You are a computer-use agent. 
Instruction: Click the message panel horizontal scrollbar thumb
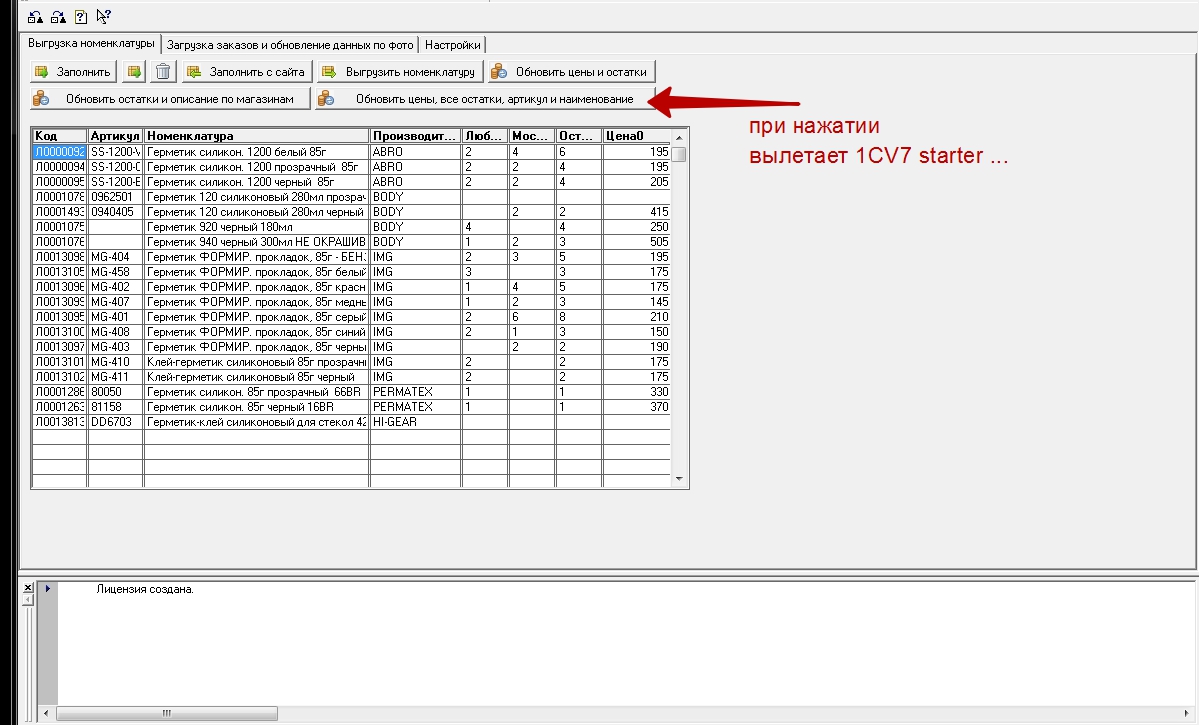pos(164,713)
